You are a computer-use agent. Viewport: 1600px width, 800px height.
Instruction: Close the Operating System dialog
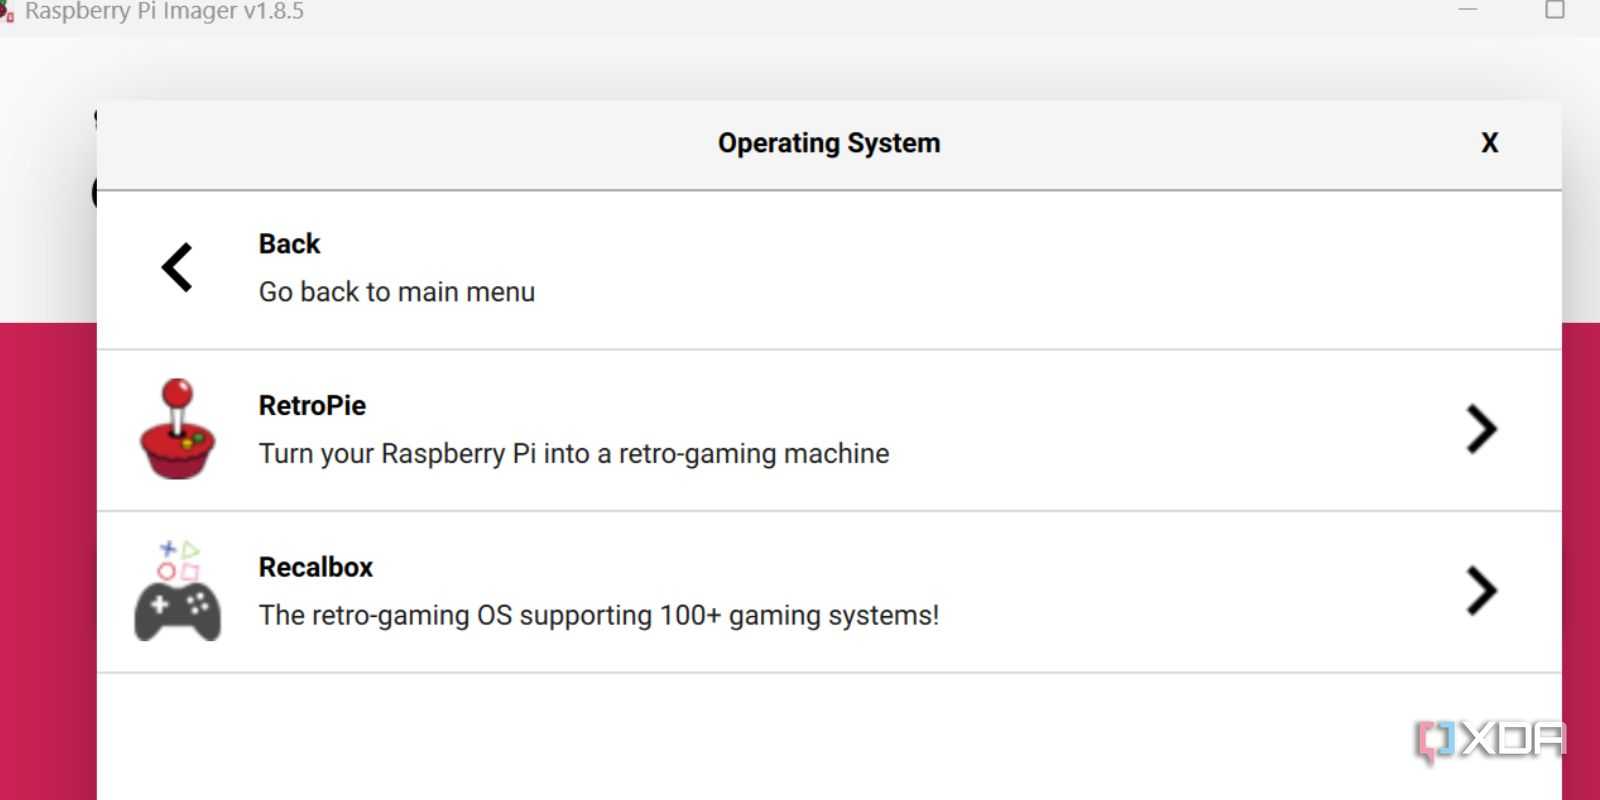click(1490, 143)
